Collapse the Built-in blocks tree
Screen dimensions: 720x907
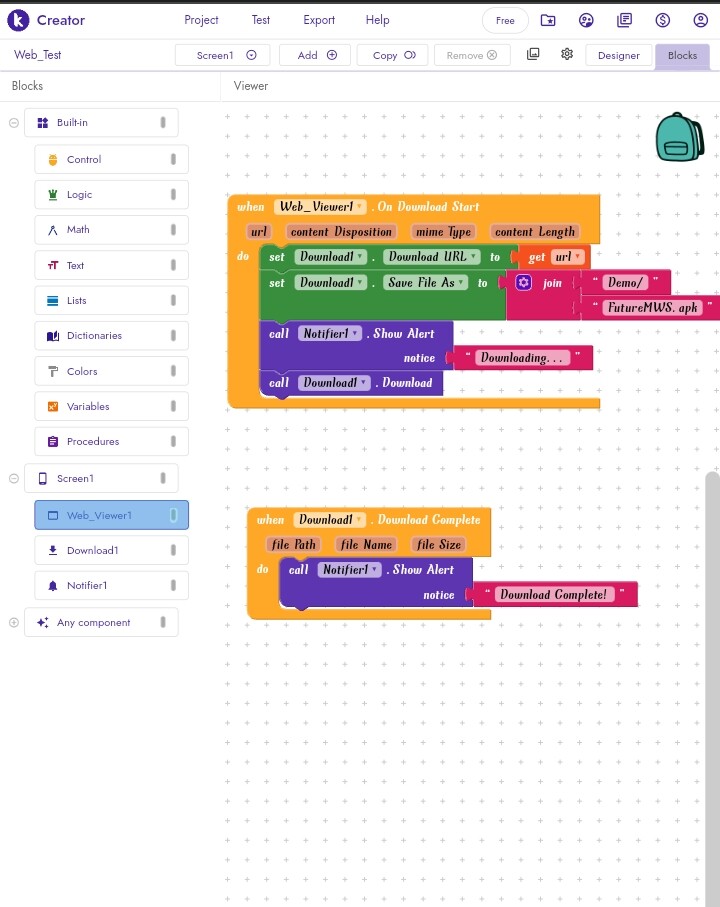(14, 123)
